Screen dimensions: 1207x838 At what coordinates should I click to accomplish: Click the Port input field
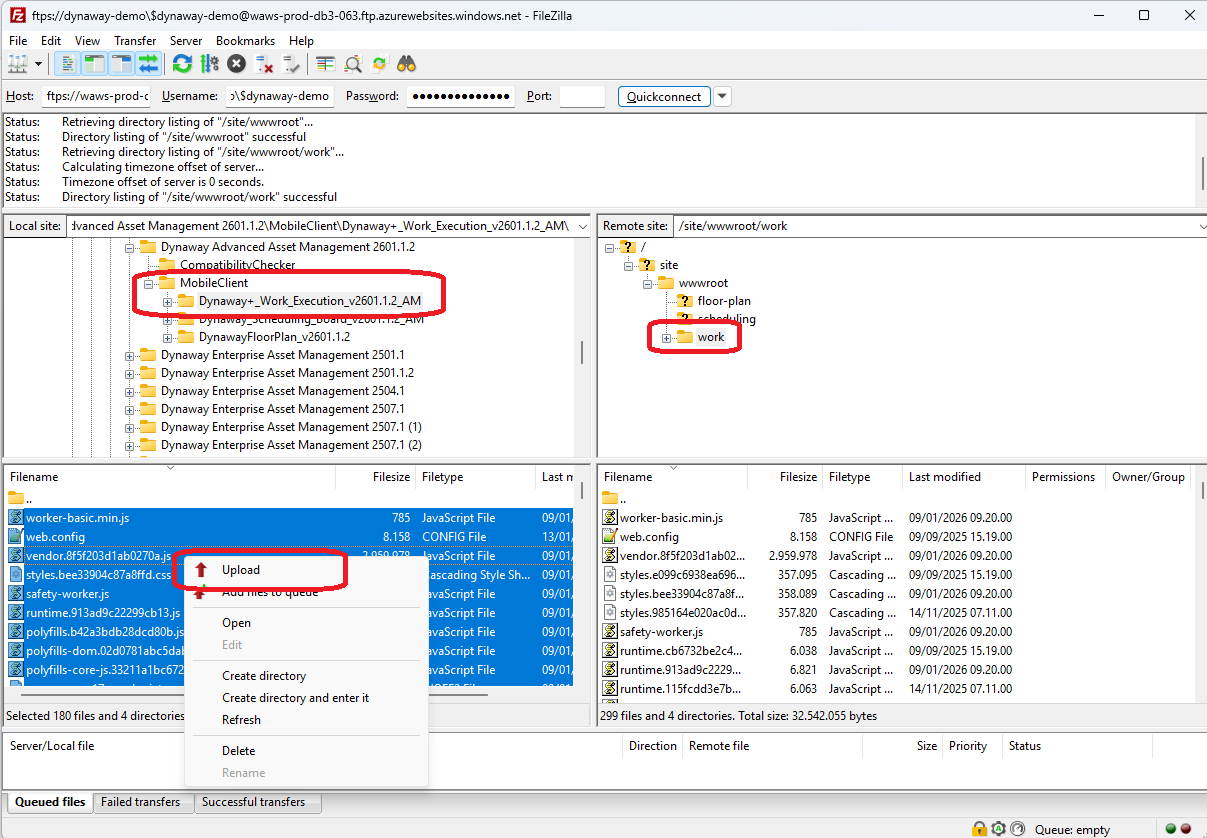[581, 96]
